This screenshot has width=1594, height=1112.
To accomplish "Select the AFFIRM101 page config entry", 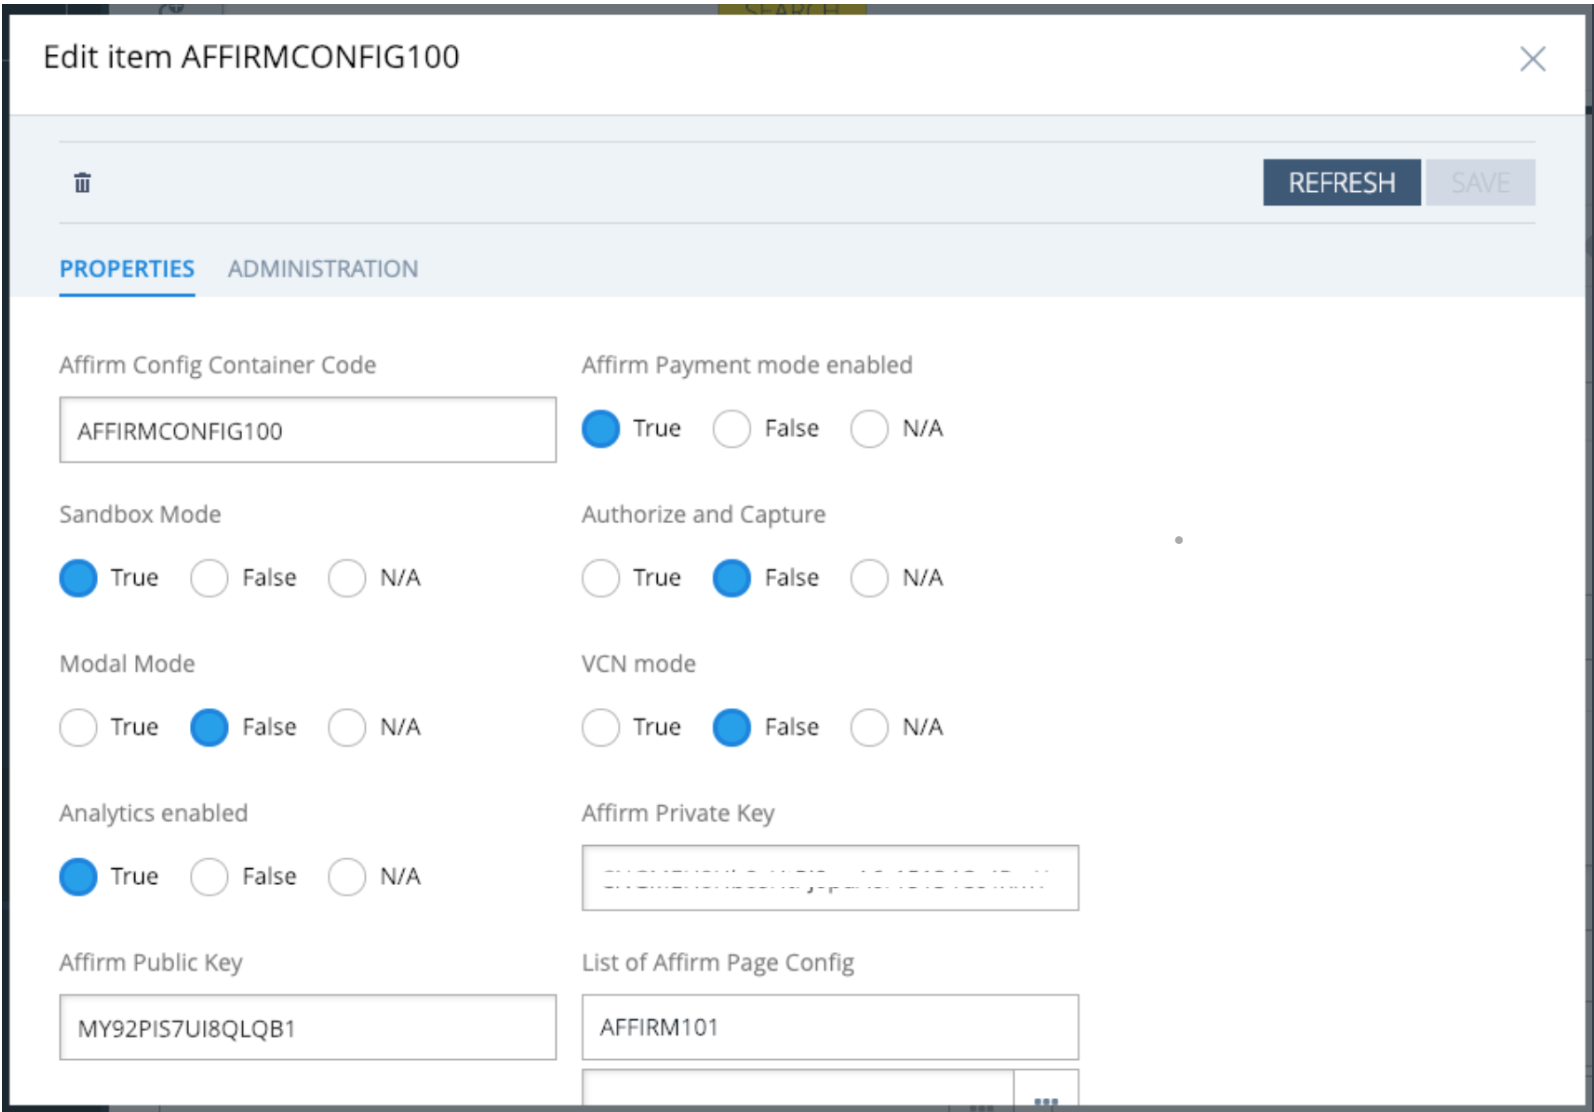I will (830, 1027).
